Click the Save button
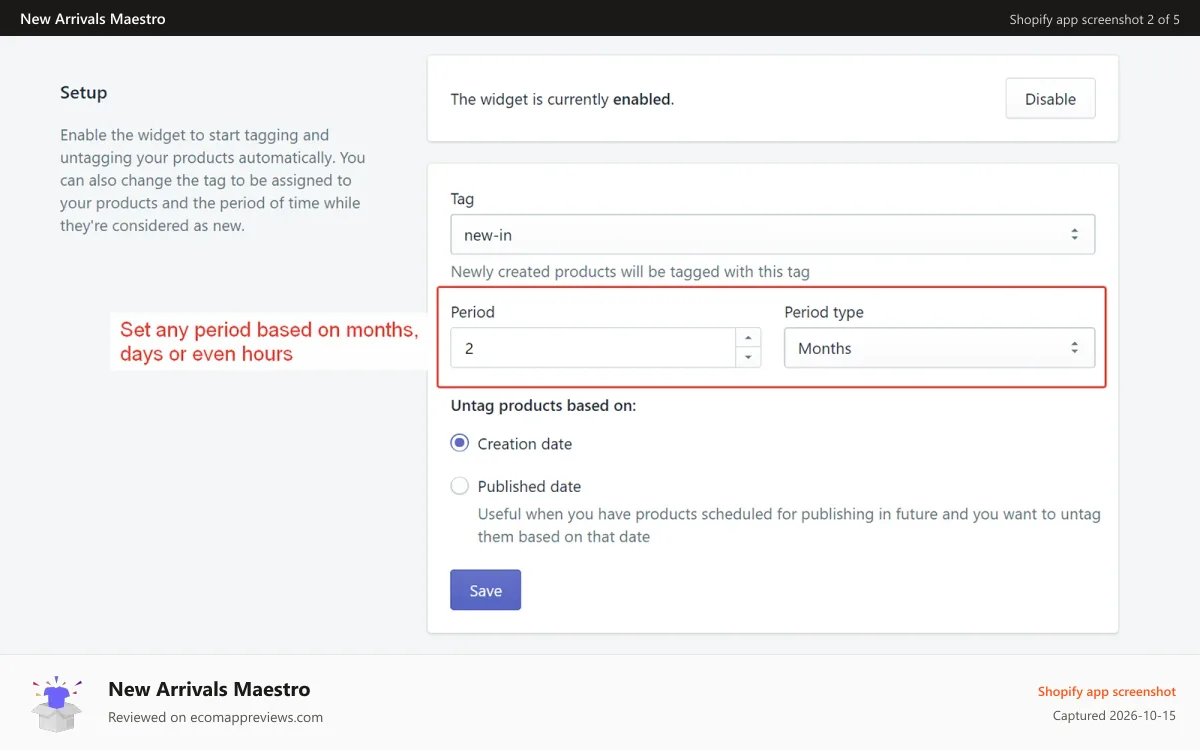The height and width of the screenshot is (750, 1200). click(485, 590)
